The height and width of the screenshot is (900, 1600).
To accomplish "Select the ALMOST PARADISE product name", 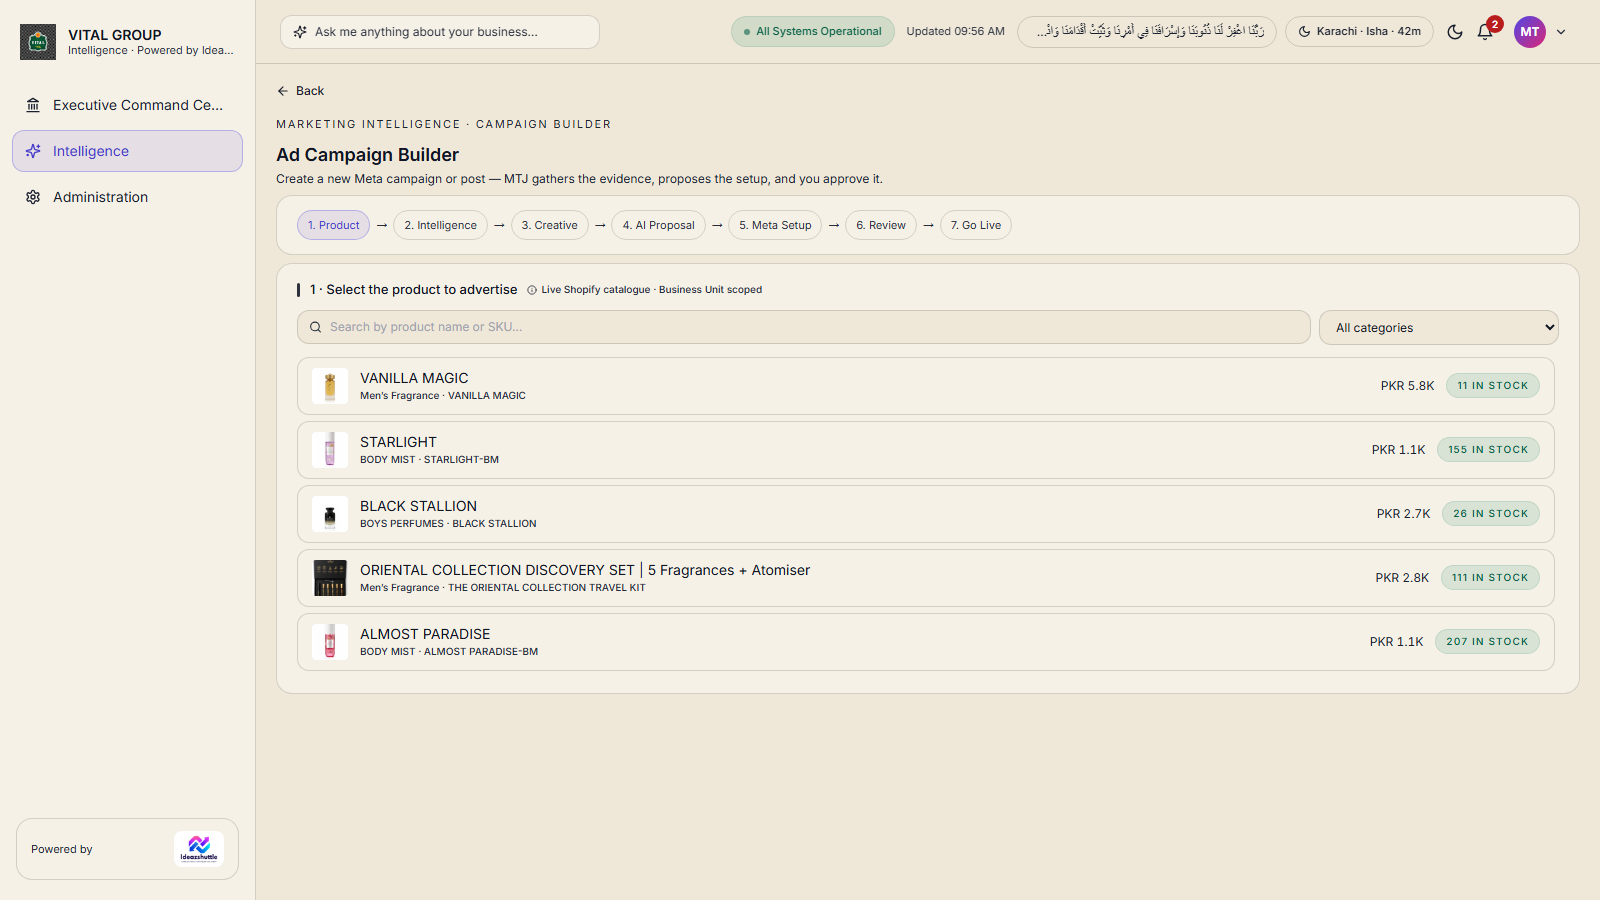I will (425, 634).
